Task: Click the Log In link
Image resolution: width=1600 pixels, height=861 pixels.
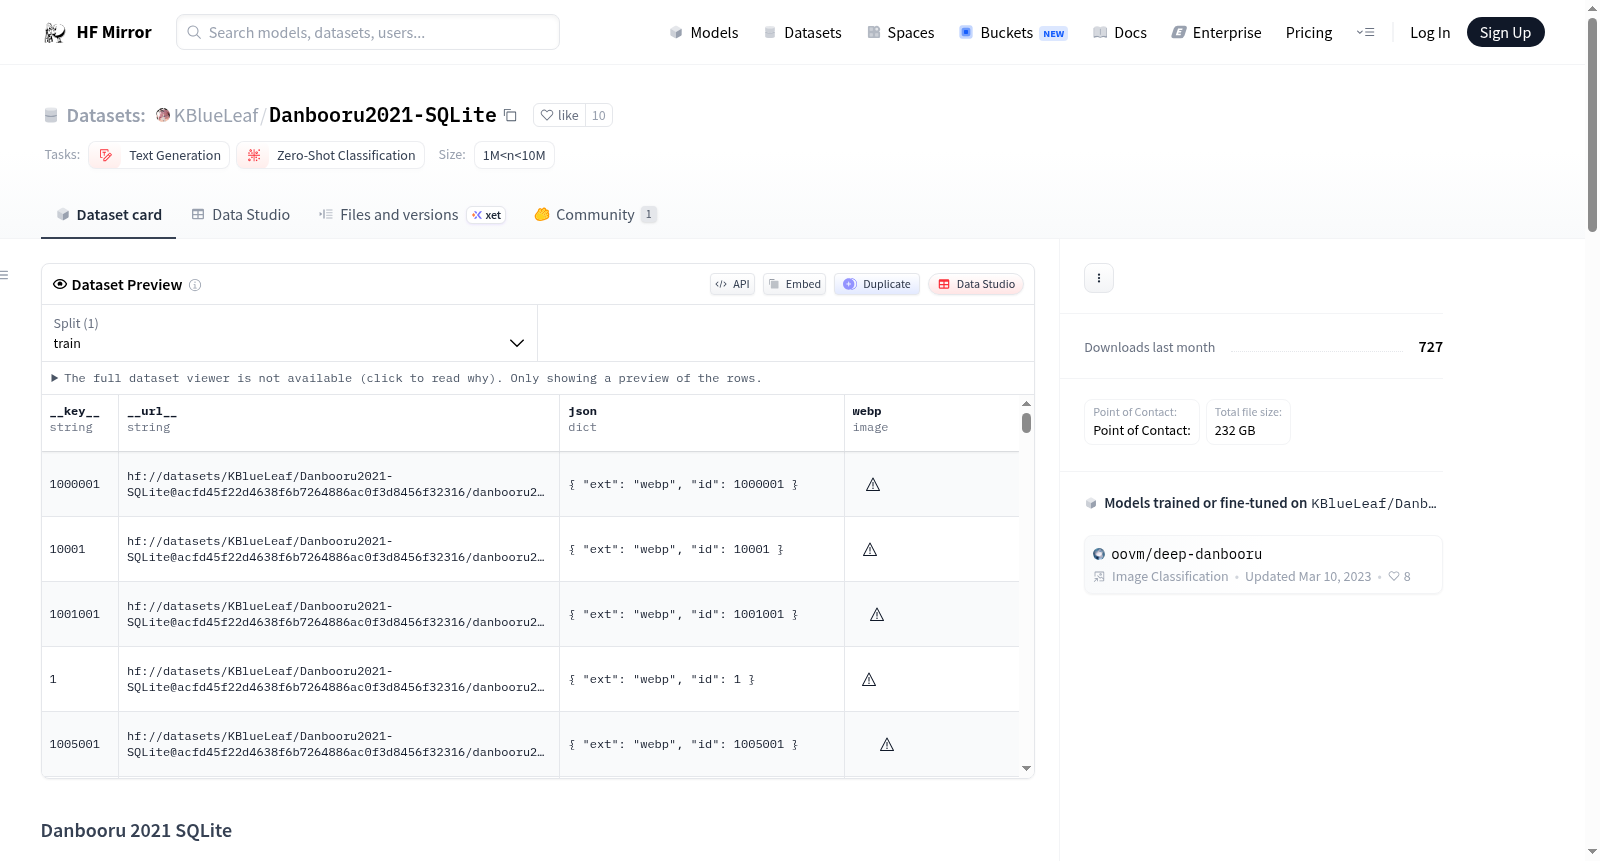Action: [1430, 33]
